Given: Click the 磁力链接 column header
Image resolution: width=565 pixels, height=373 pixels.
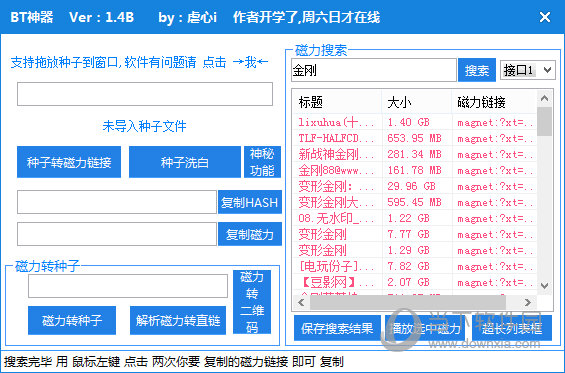Looking at the screenshot, I should pyautogui.click(x=494, y=102).
